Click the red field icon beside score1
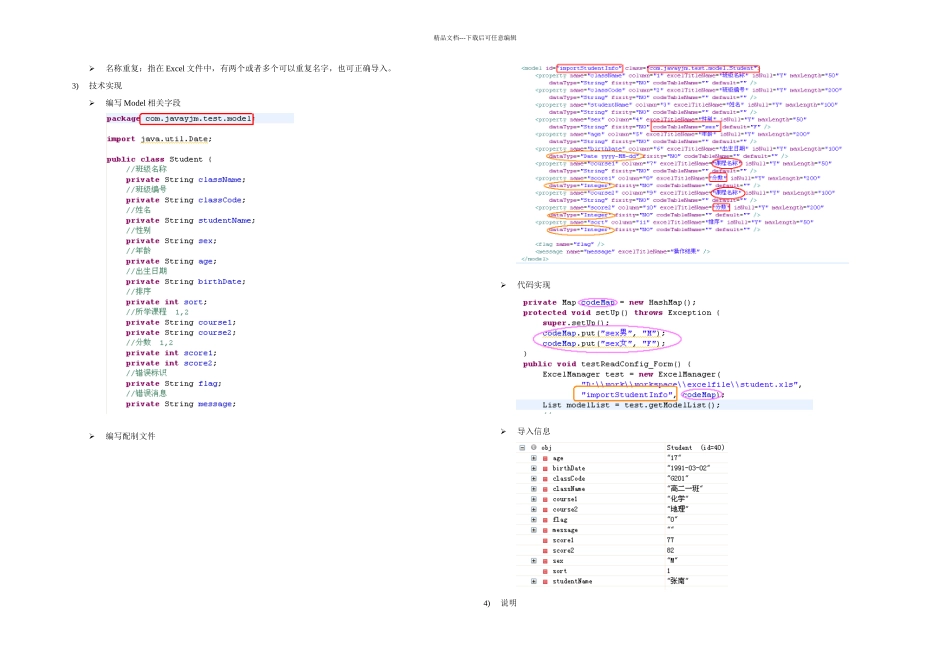 point(545,541)
